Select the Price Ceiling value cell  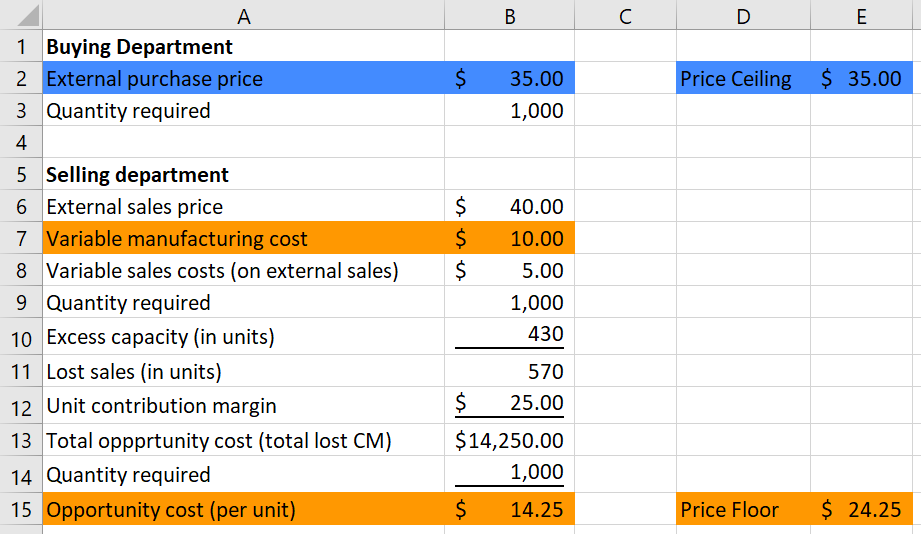coord(861,78)
